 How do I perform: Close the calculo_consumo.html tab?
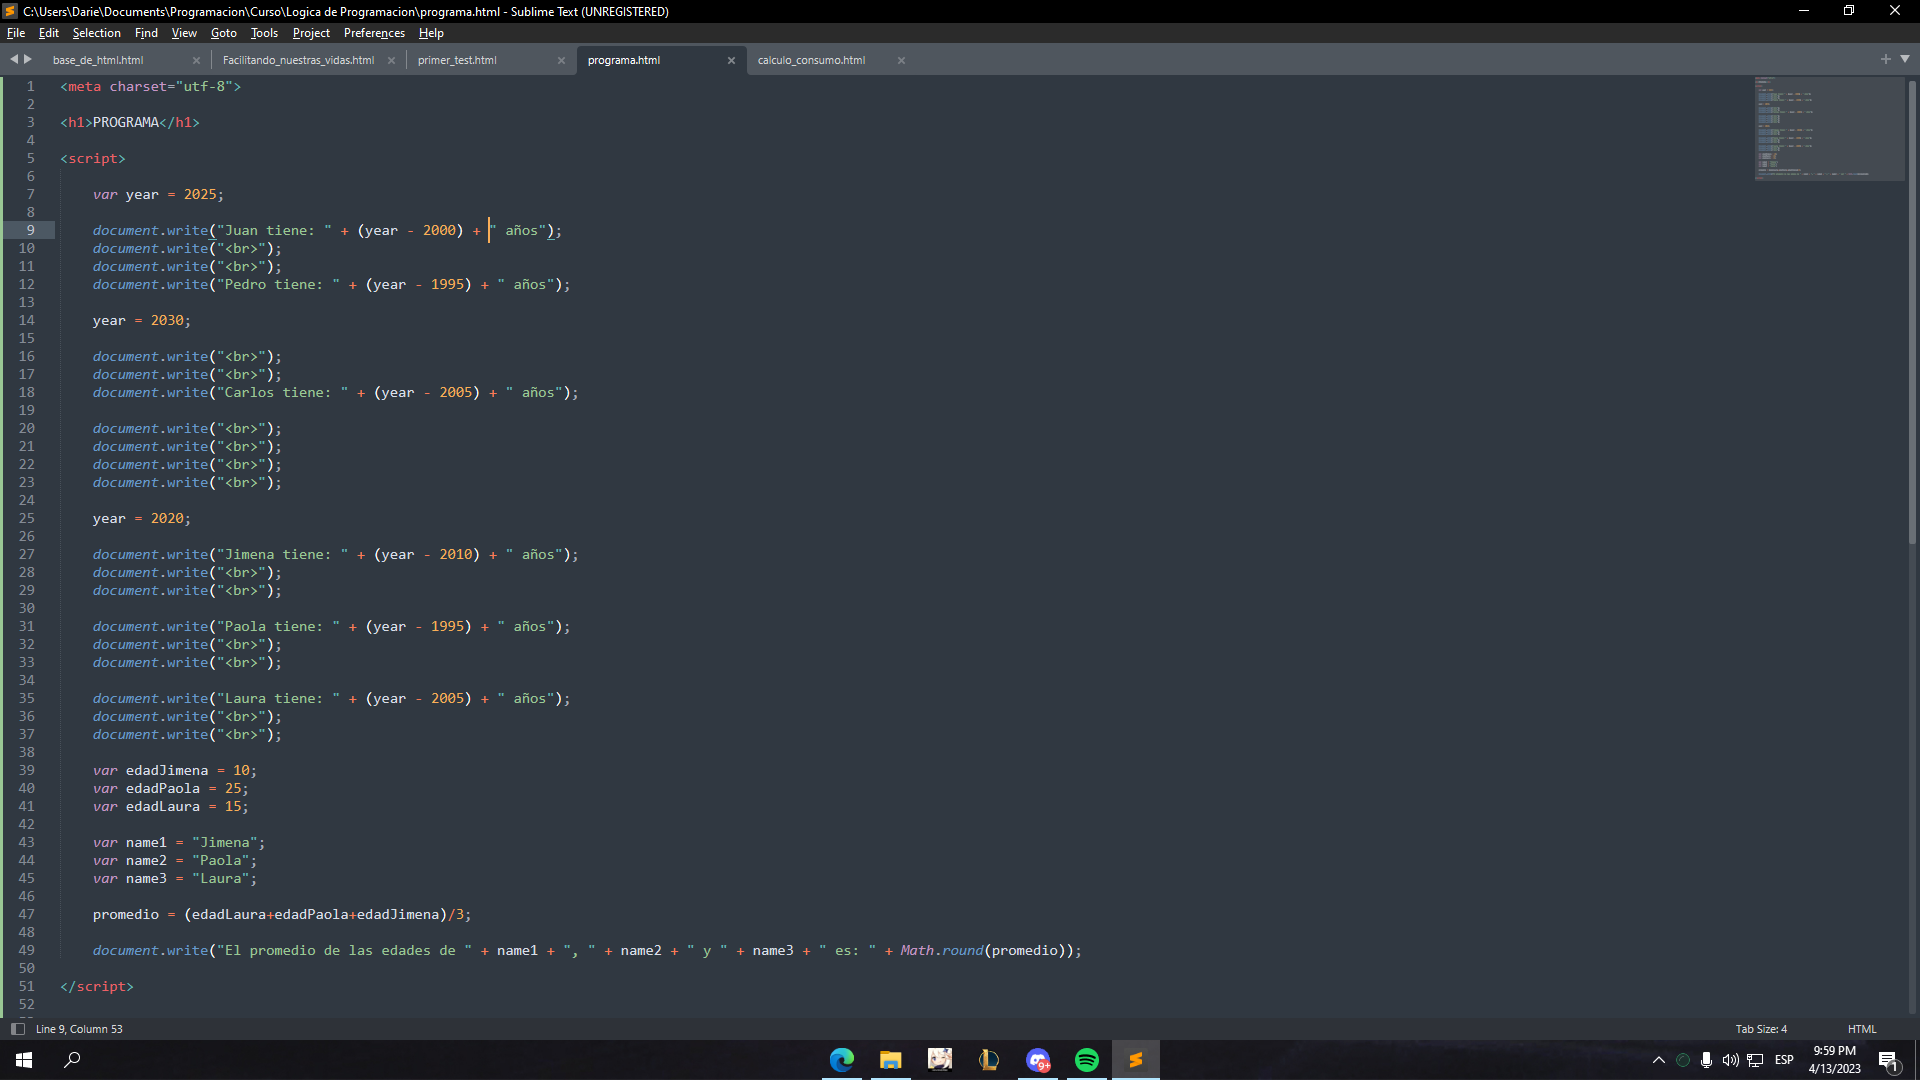901,61
